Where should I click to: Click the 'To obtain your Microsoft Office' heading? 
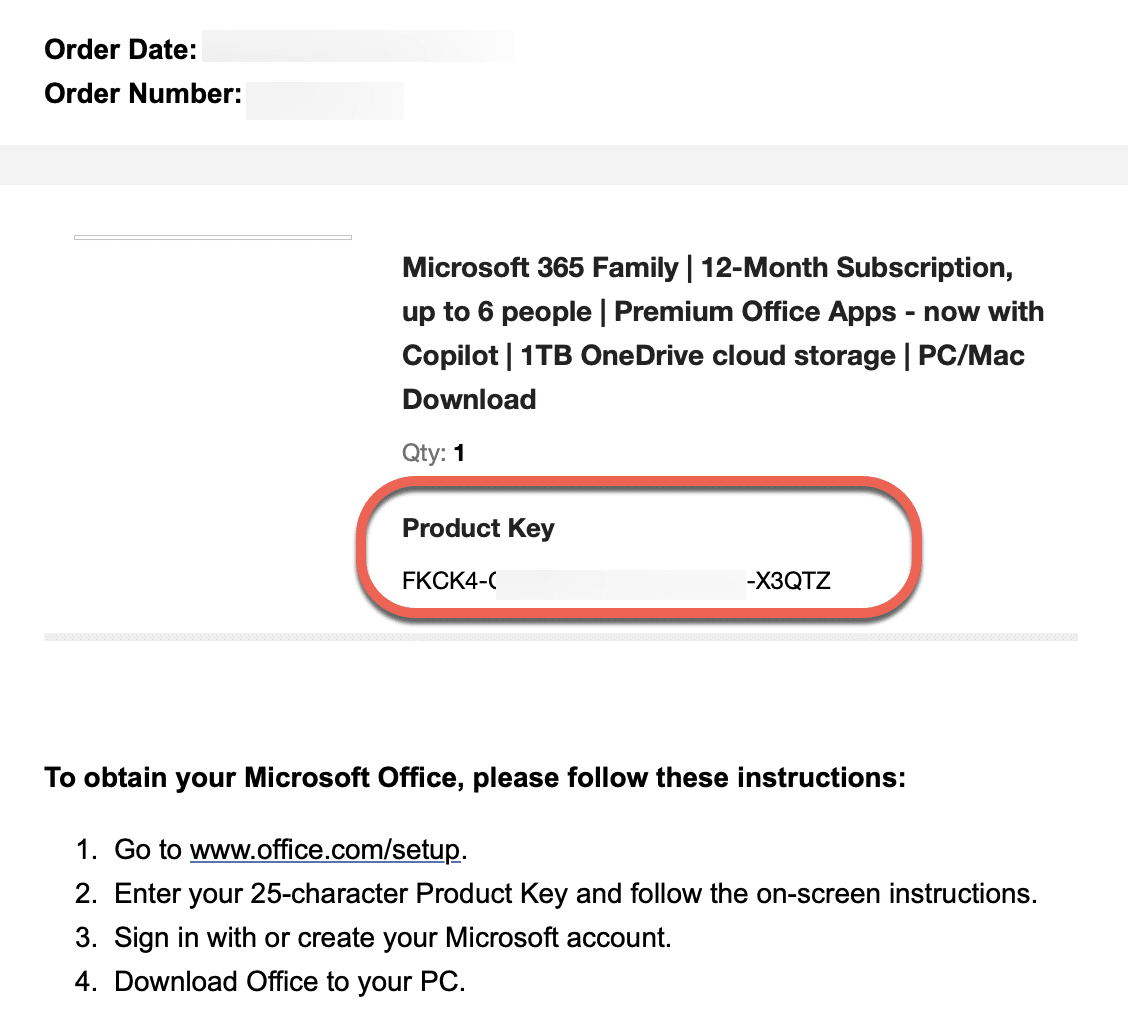[475, 777]
